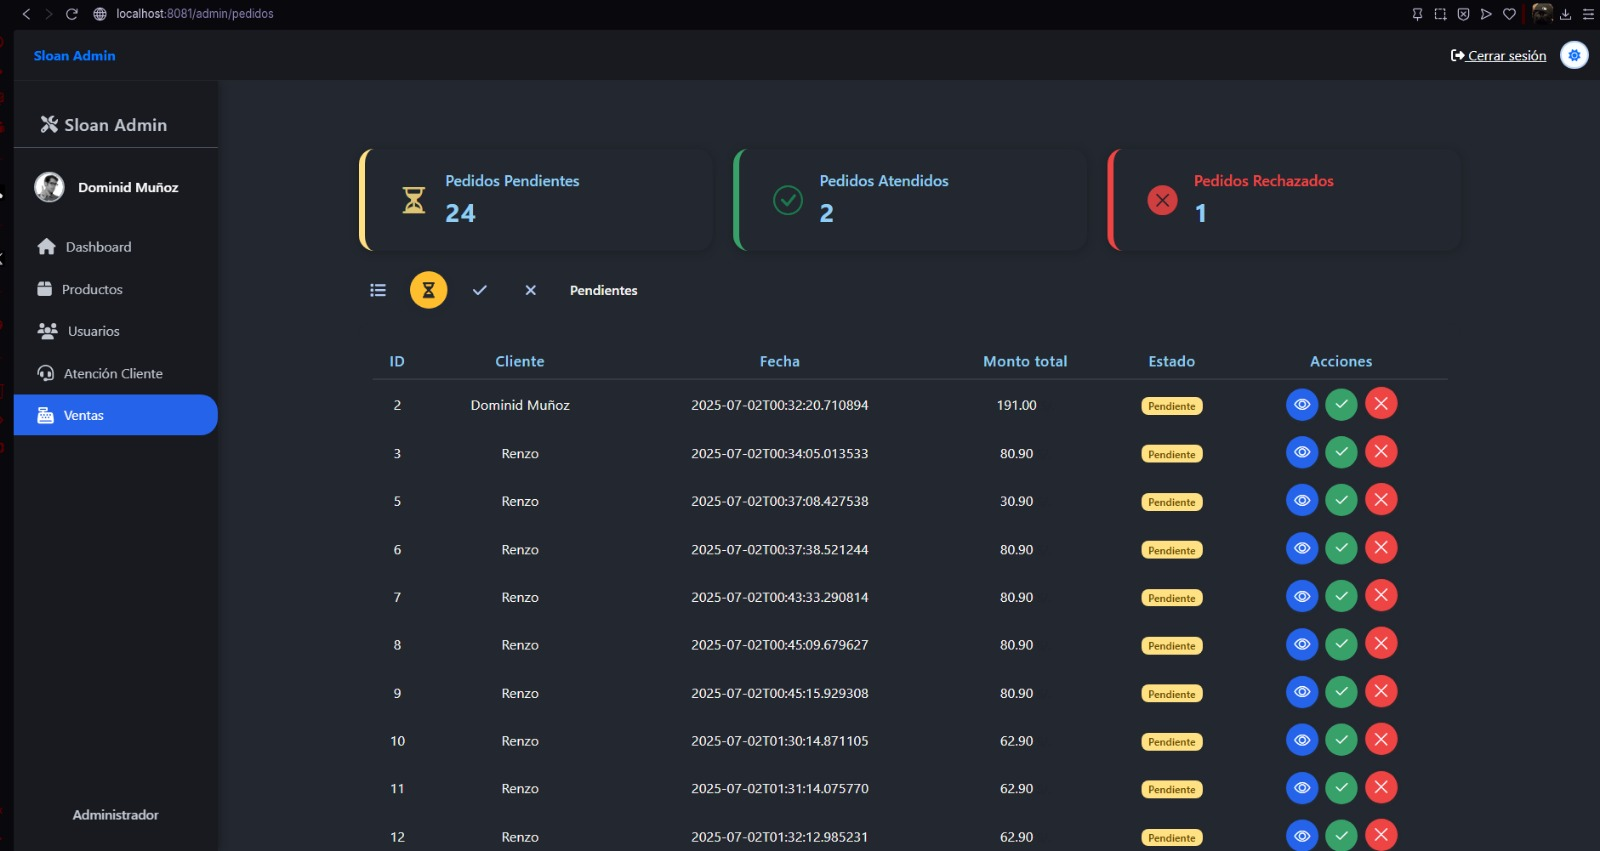Image resolution: width=1600 pixels, height=851 pixels.
Task: Click Cerrar sesión link
Action: [x=1498, y=56]
